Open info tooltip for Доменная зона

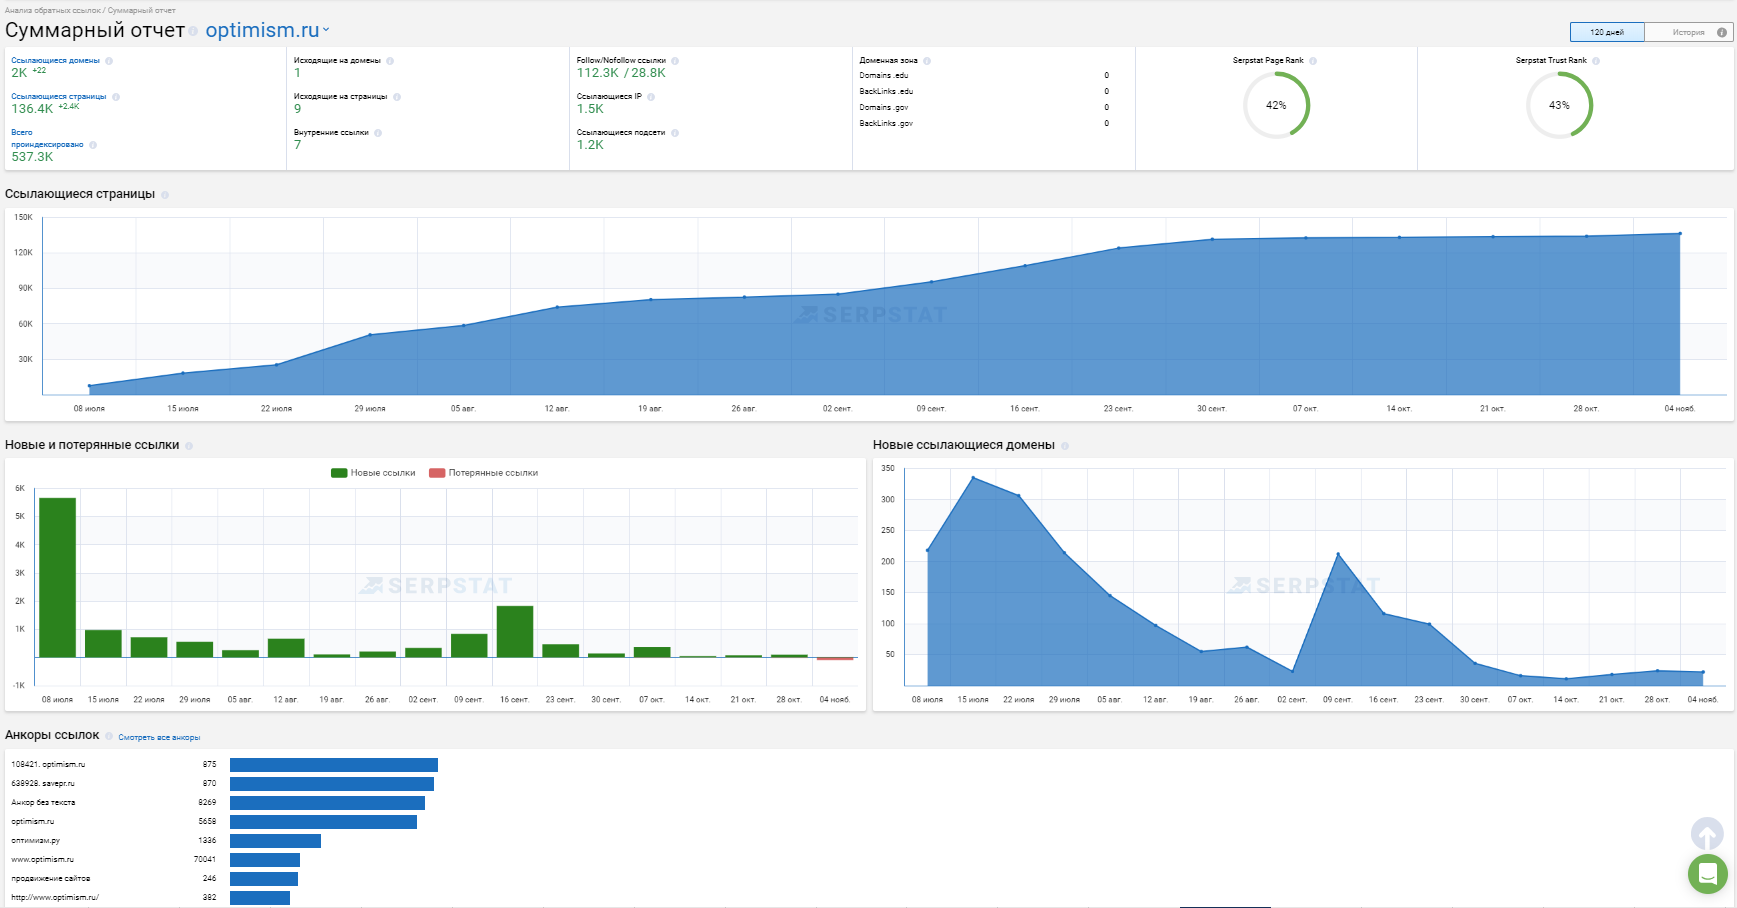927,61
